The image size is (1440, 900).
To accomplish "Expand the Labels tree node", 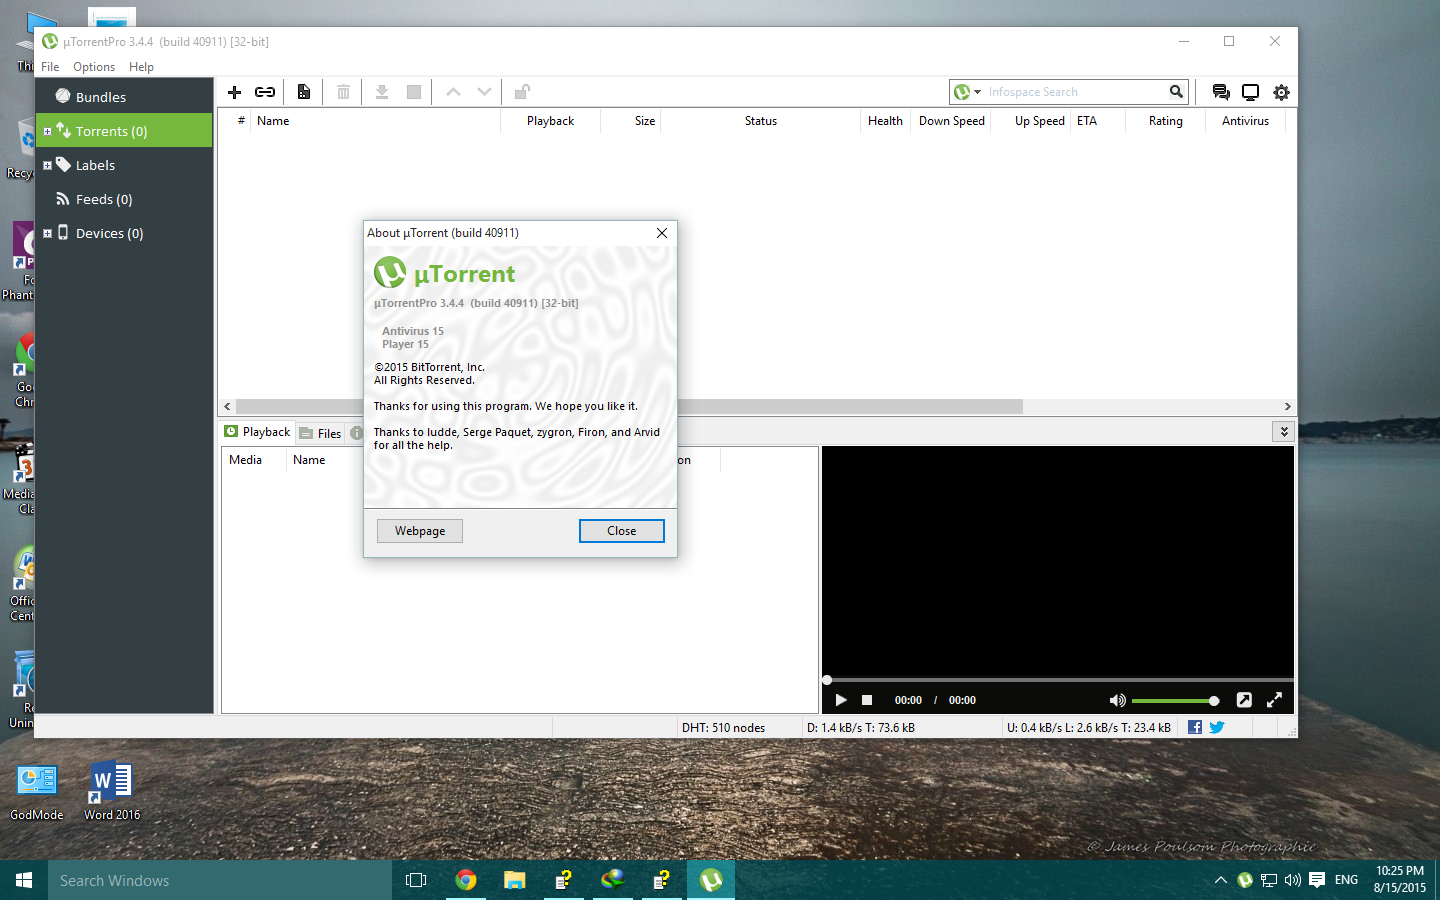I will (x=47, y=165).
